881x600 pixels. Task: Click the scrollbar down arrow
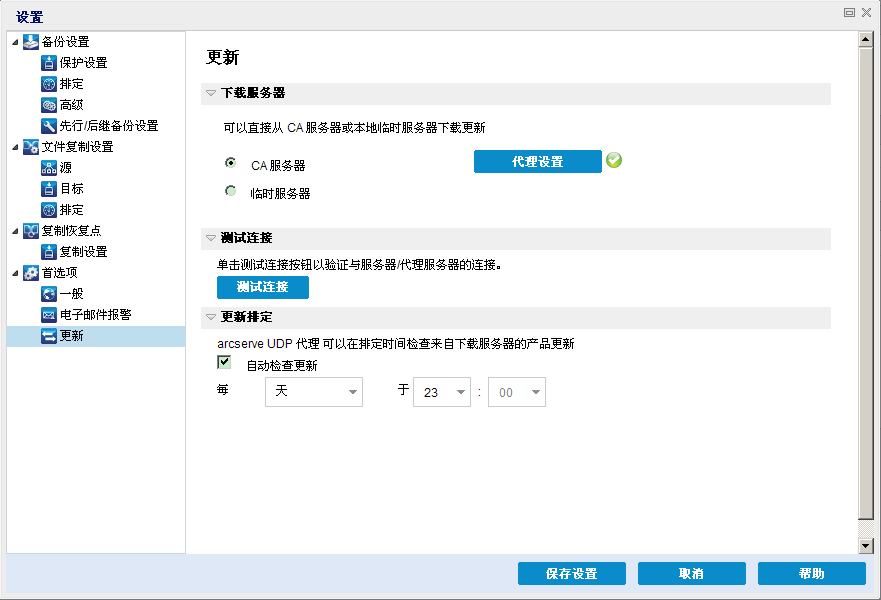[x=863, y=545]
